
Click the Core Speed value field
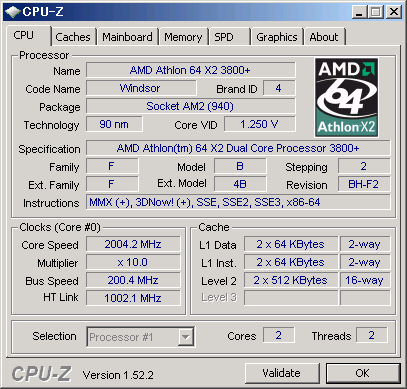point(133,244)
